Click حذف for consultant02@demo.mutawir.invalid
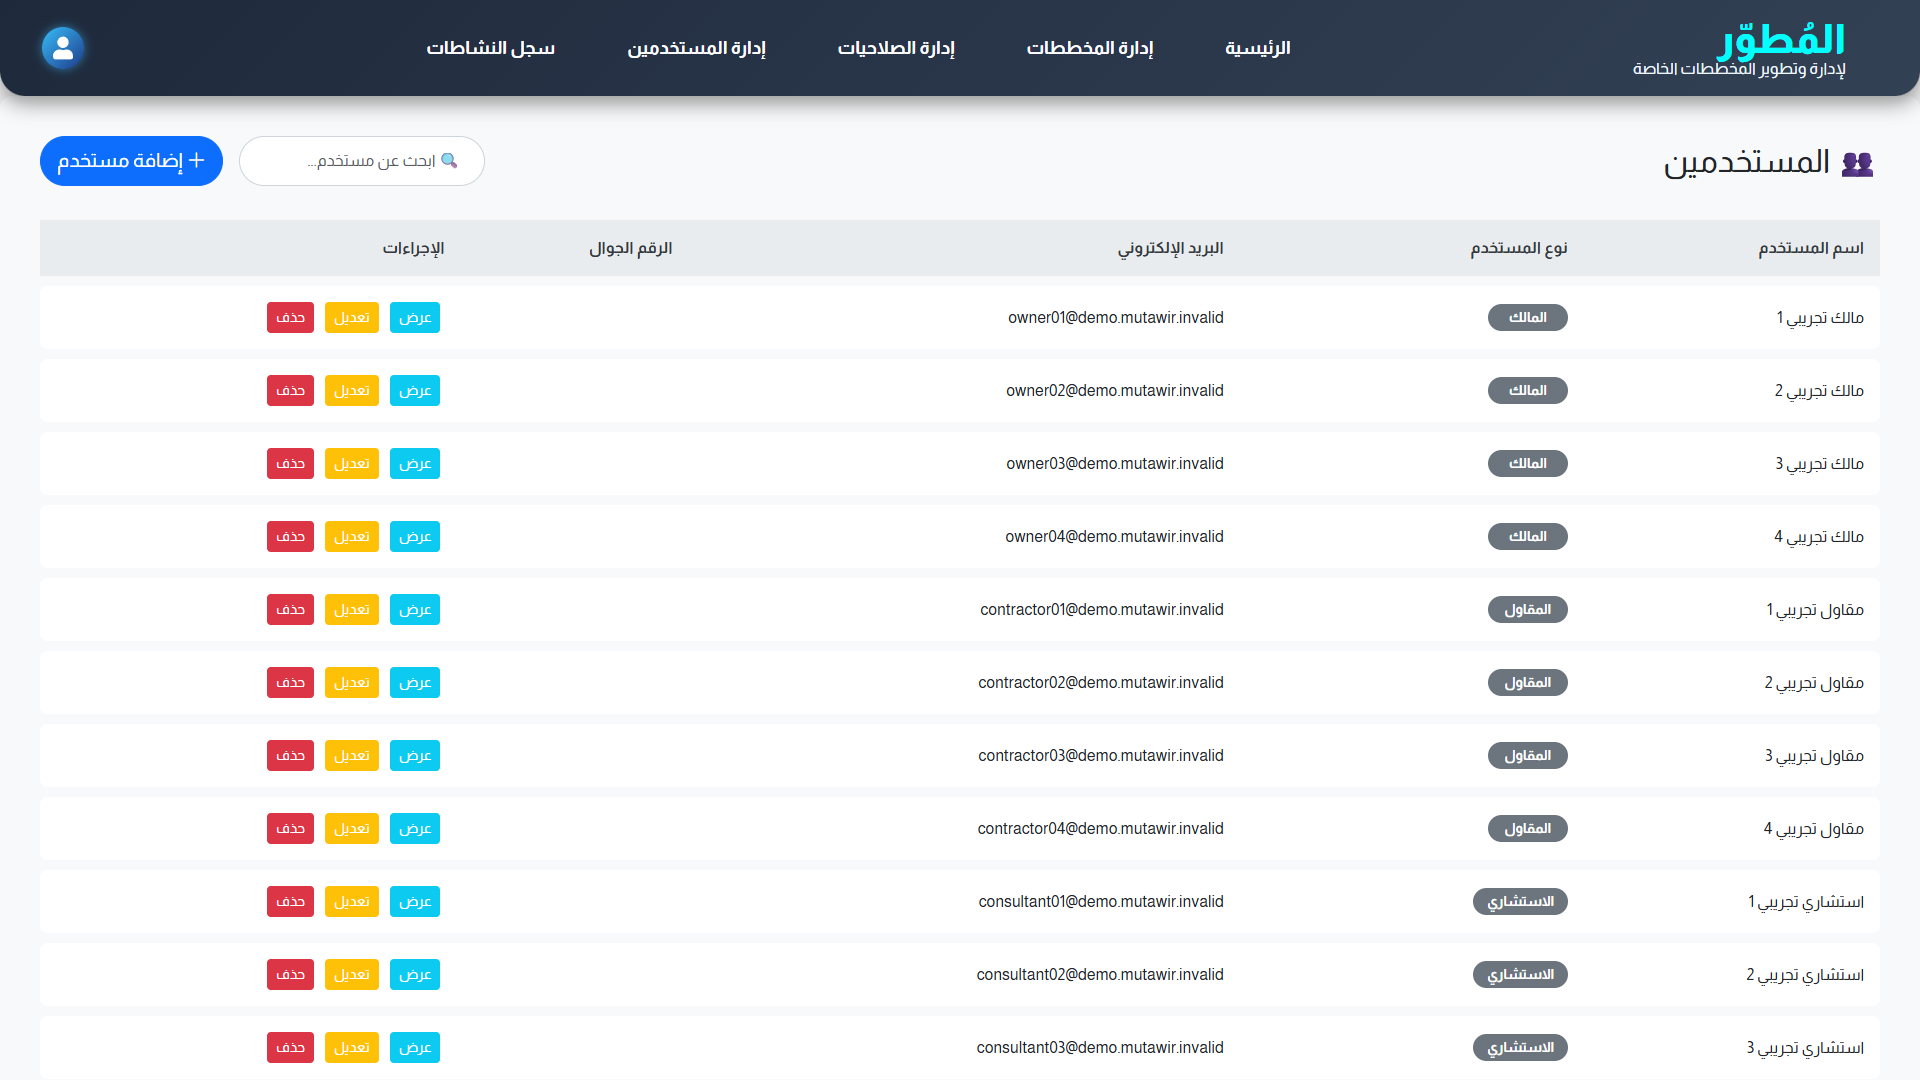This screenshot has width=1920, height=1080. pos(290,974)
